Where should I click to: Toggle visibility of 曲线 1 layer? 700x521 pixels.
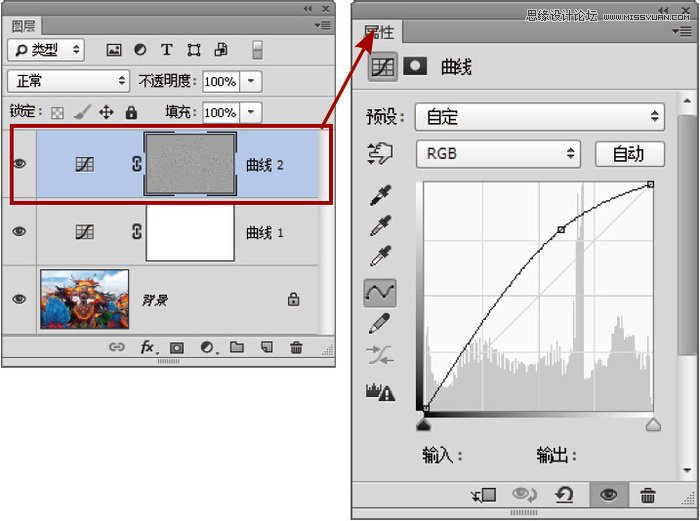pyautogui.click(x=19, y=232)
